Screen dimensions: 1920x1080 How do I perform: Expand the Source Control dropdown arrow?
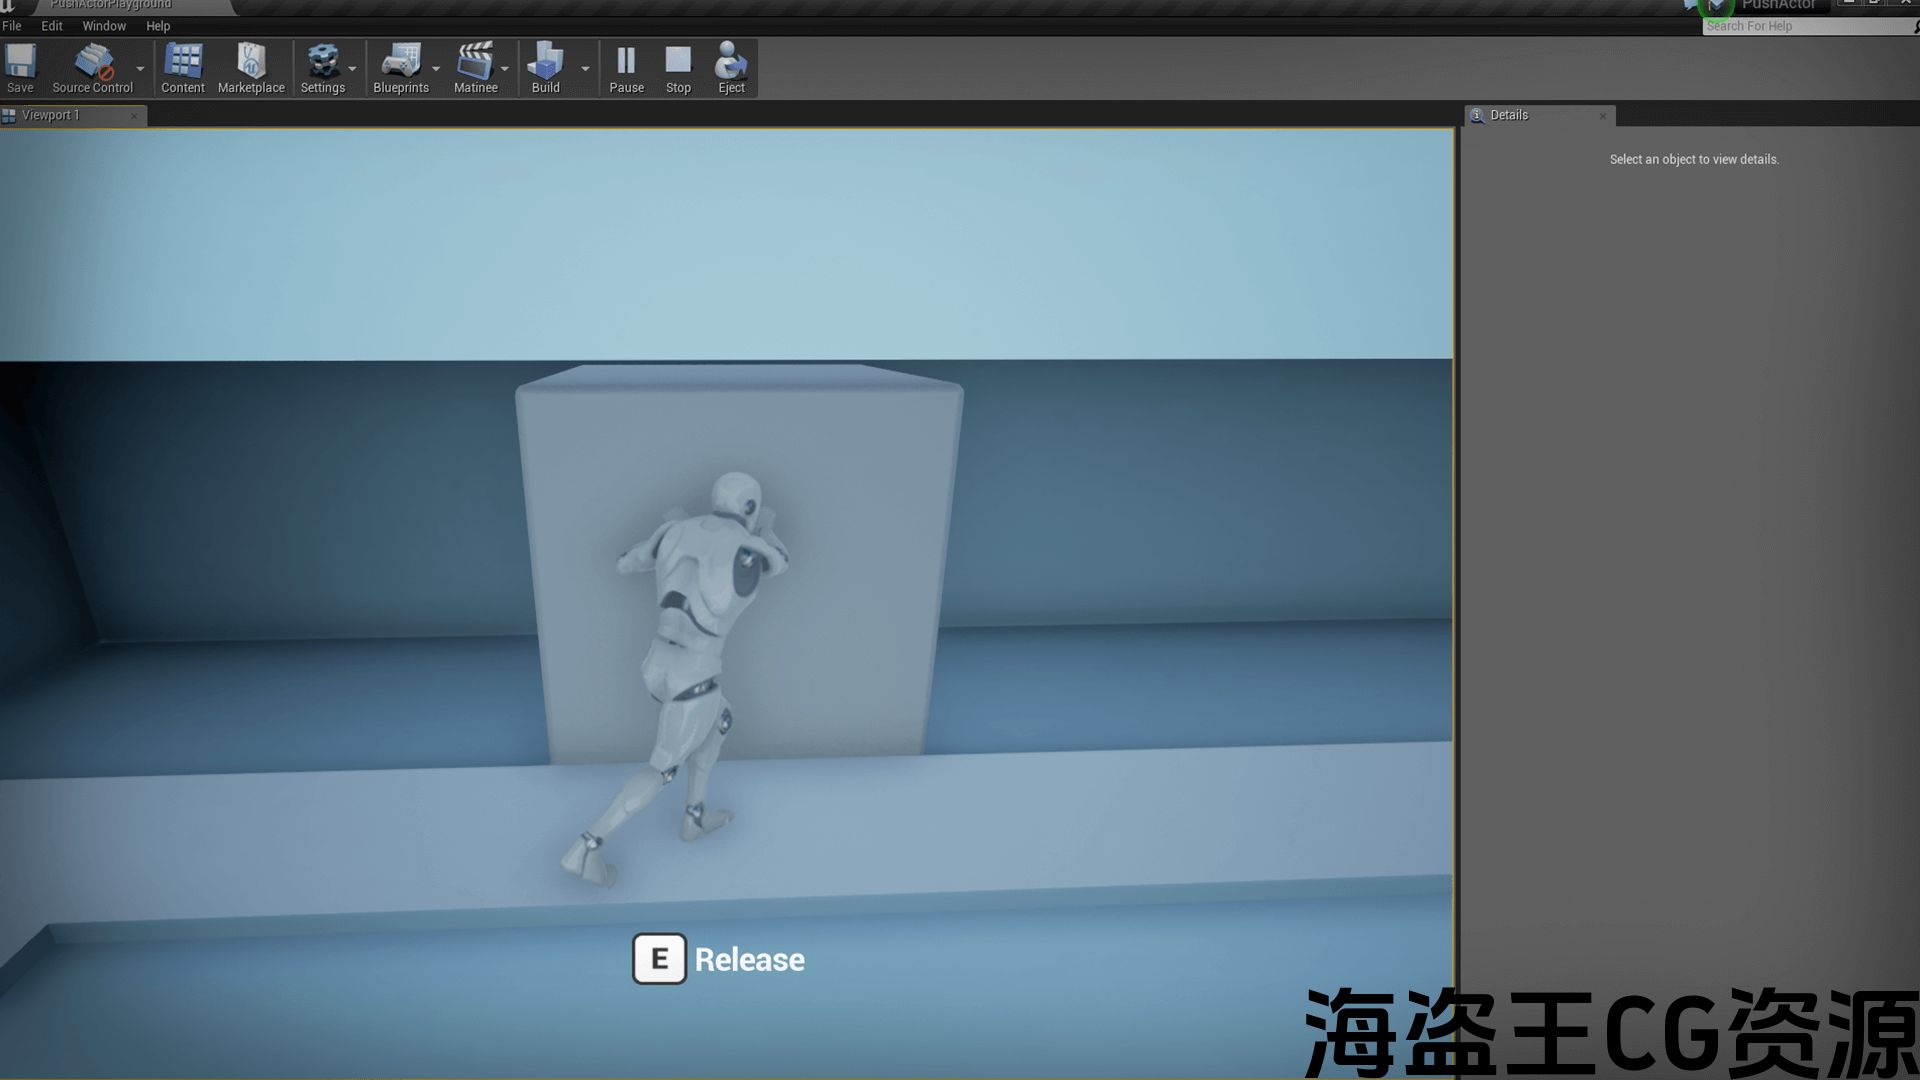[x=140, y=69]
